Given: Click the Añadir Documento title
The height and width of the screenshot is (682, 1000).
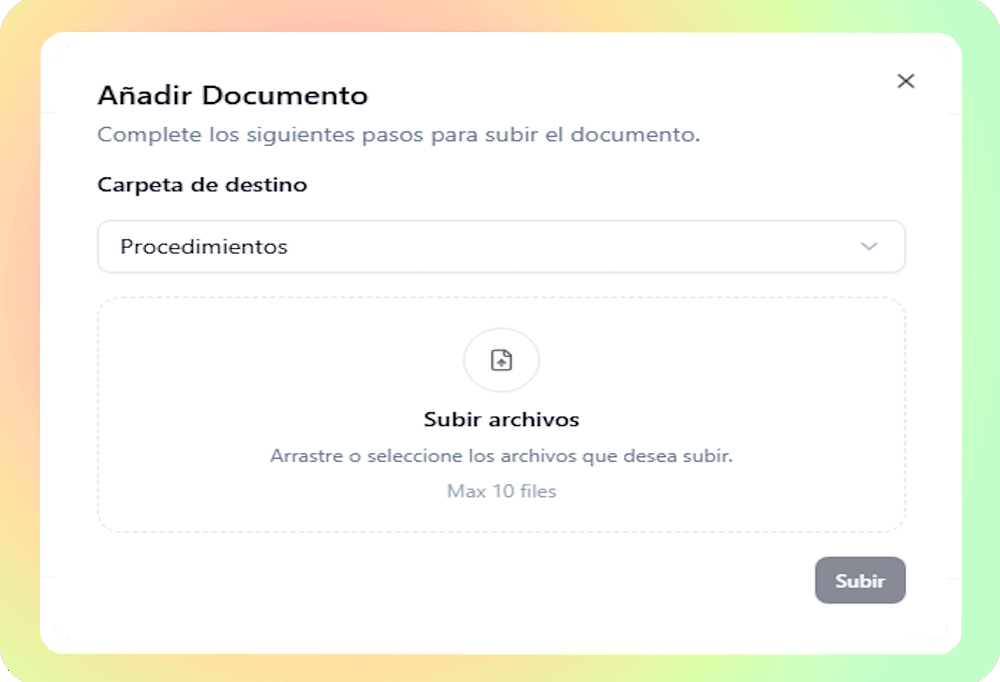Looking at the screenshot, I should click(232, 96).
